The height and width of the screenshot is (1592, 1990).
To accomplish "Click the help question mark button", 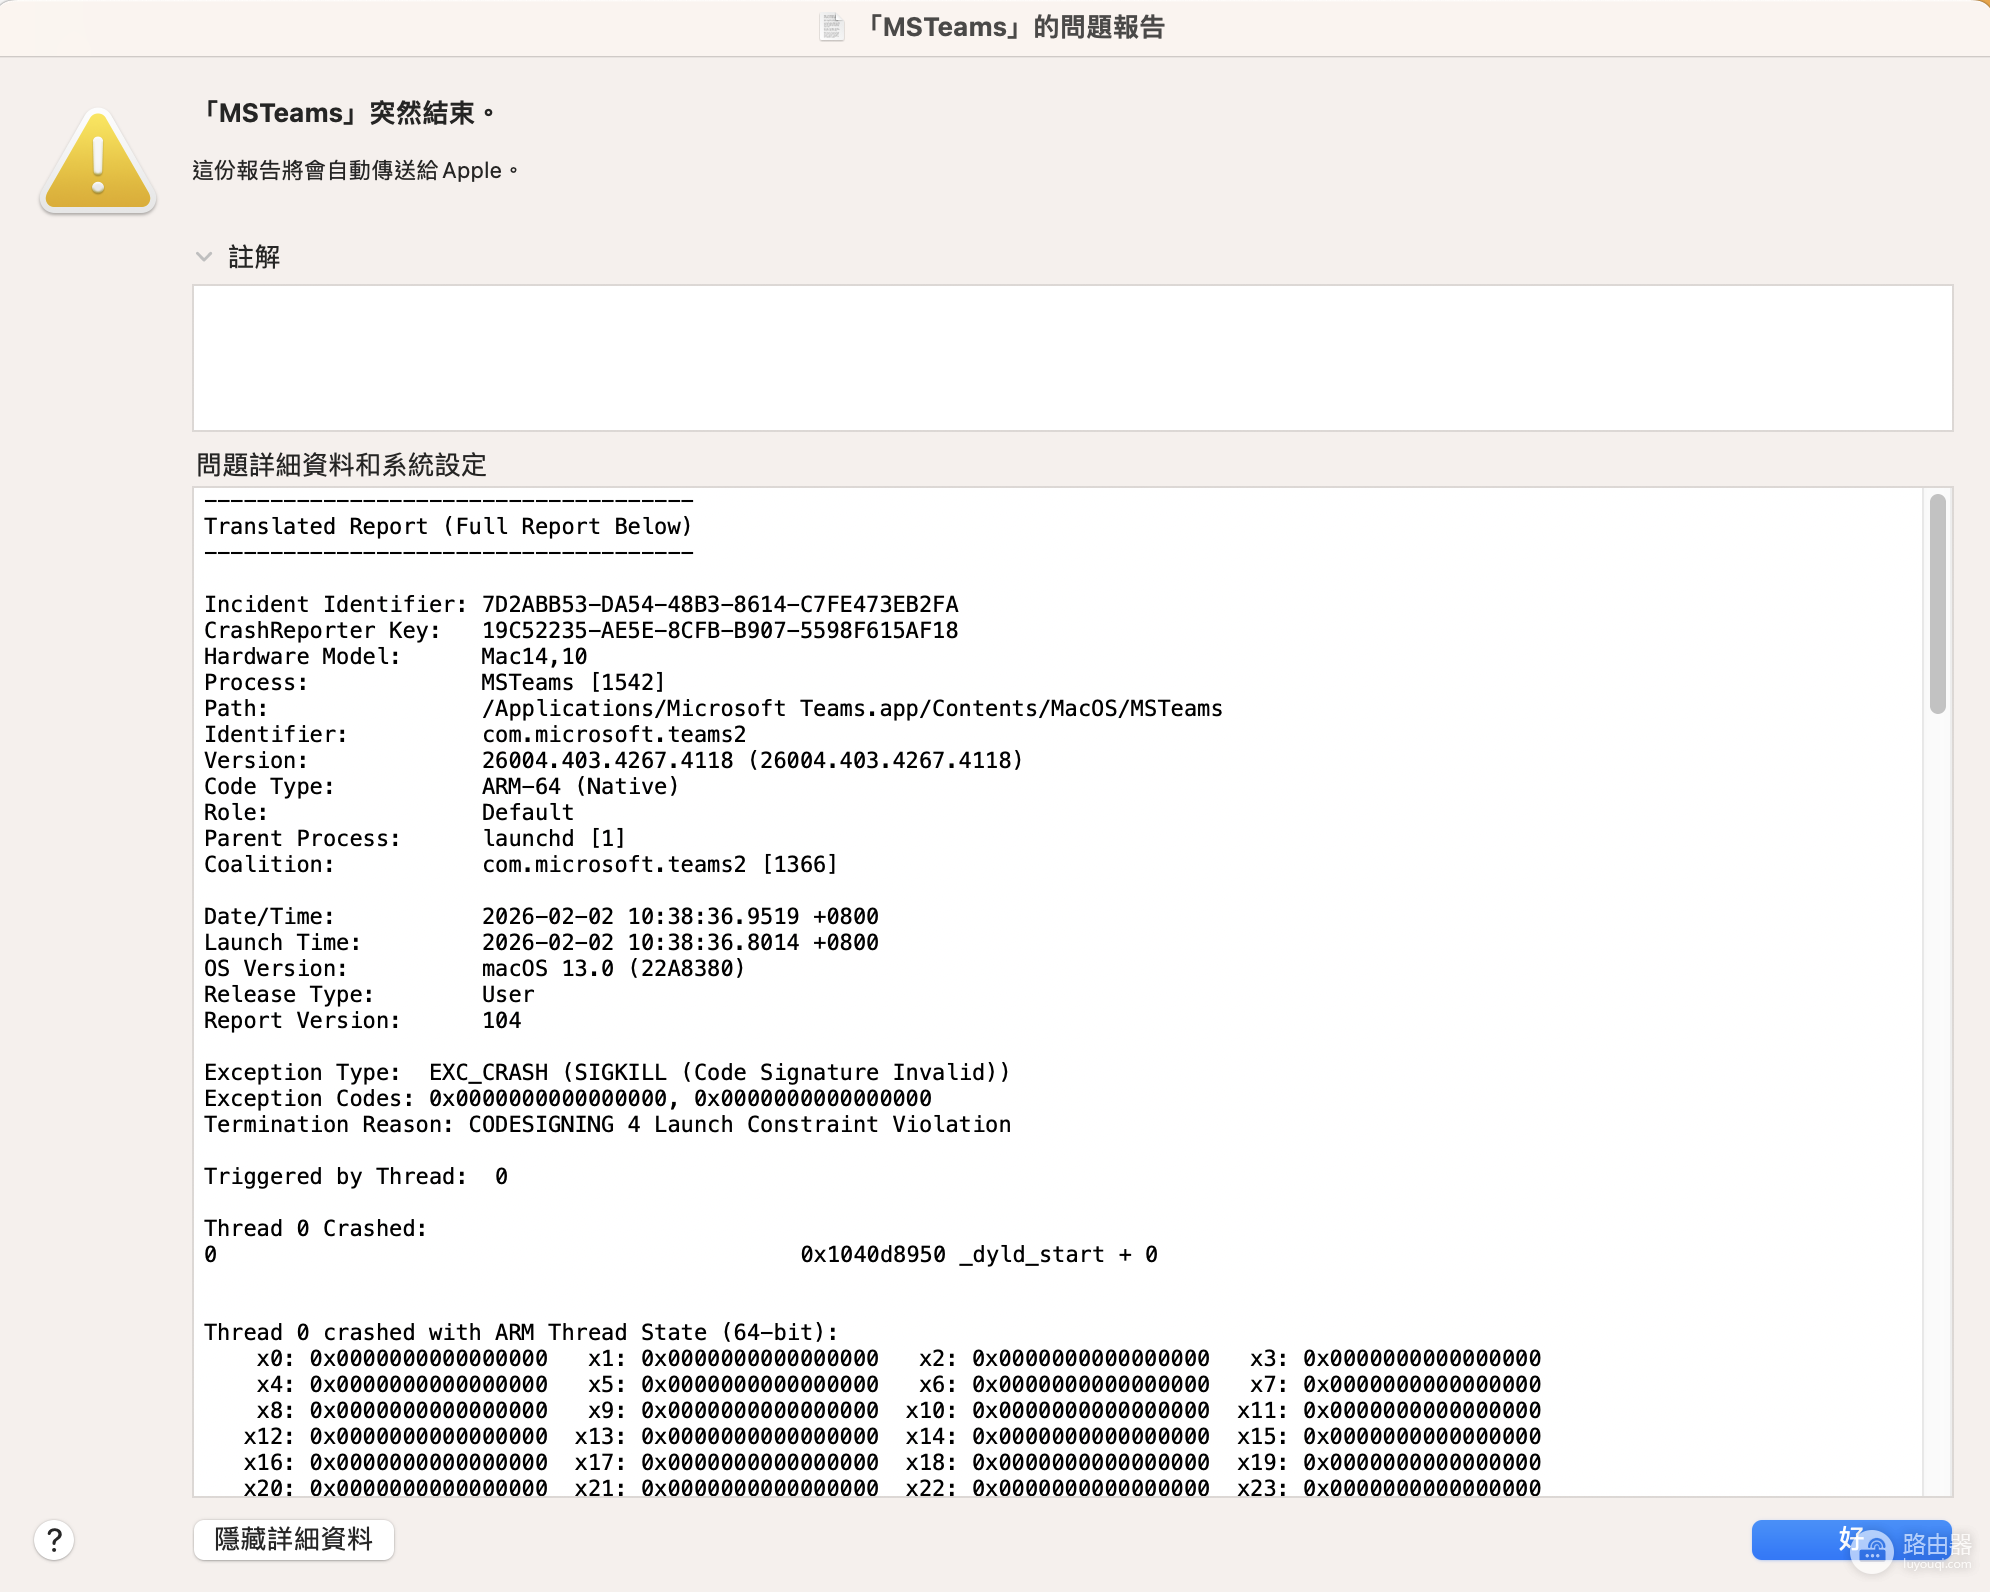I will point(54,1540).
